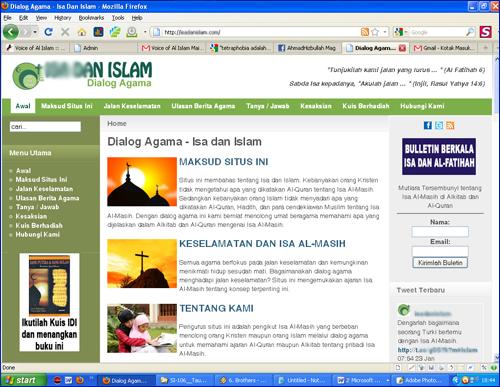Click the Kirimlah Buletin button

[x=440, y=263]
